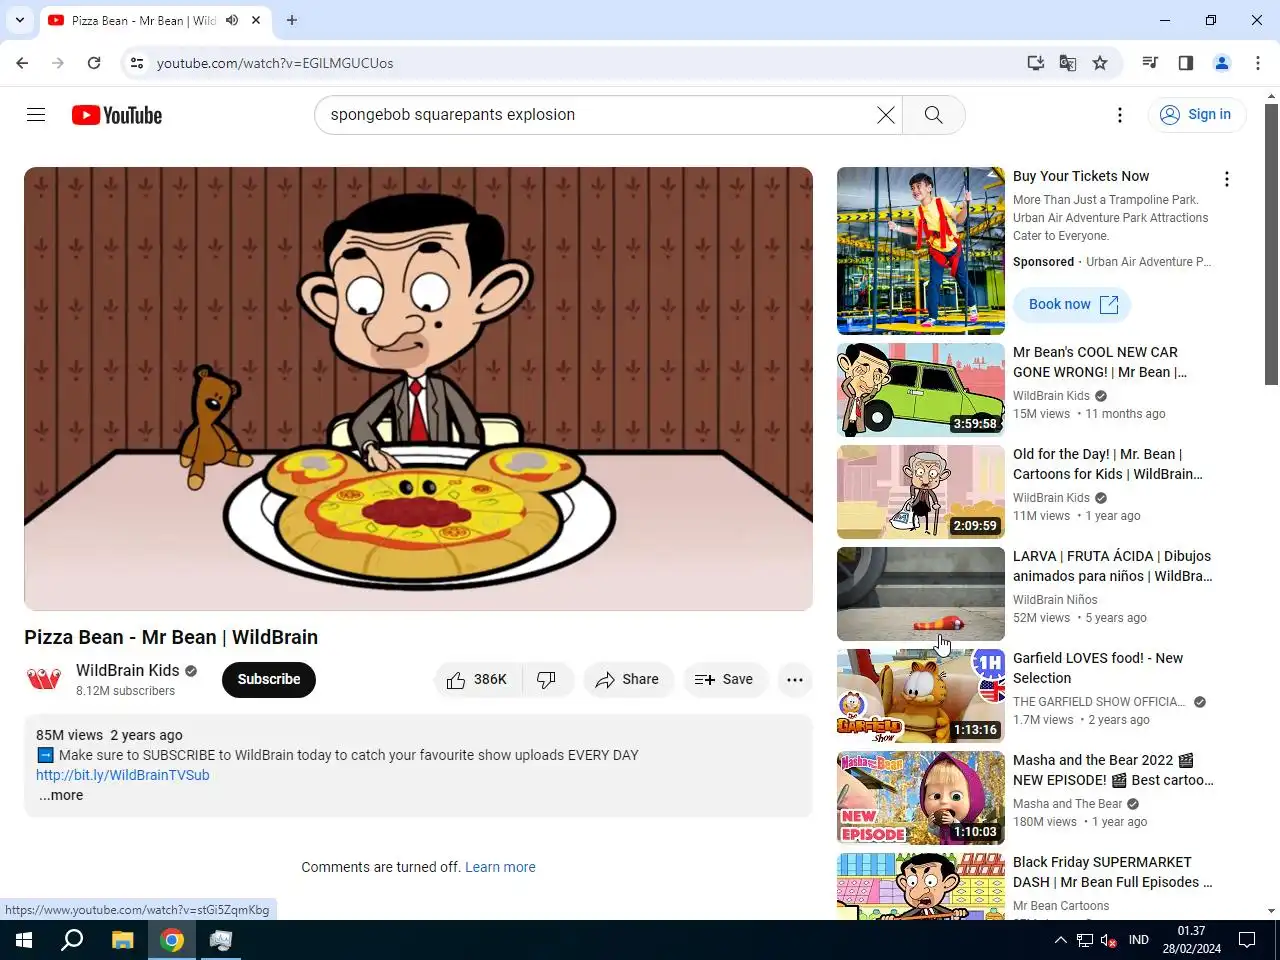Viewport: 1280px width, 960px height.
Task: Open the notifications action center
Action: (x=1247, y=940)
